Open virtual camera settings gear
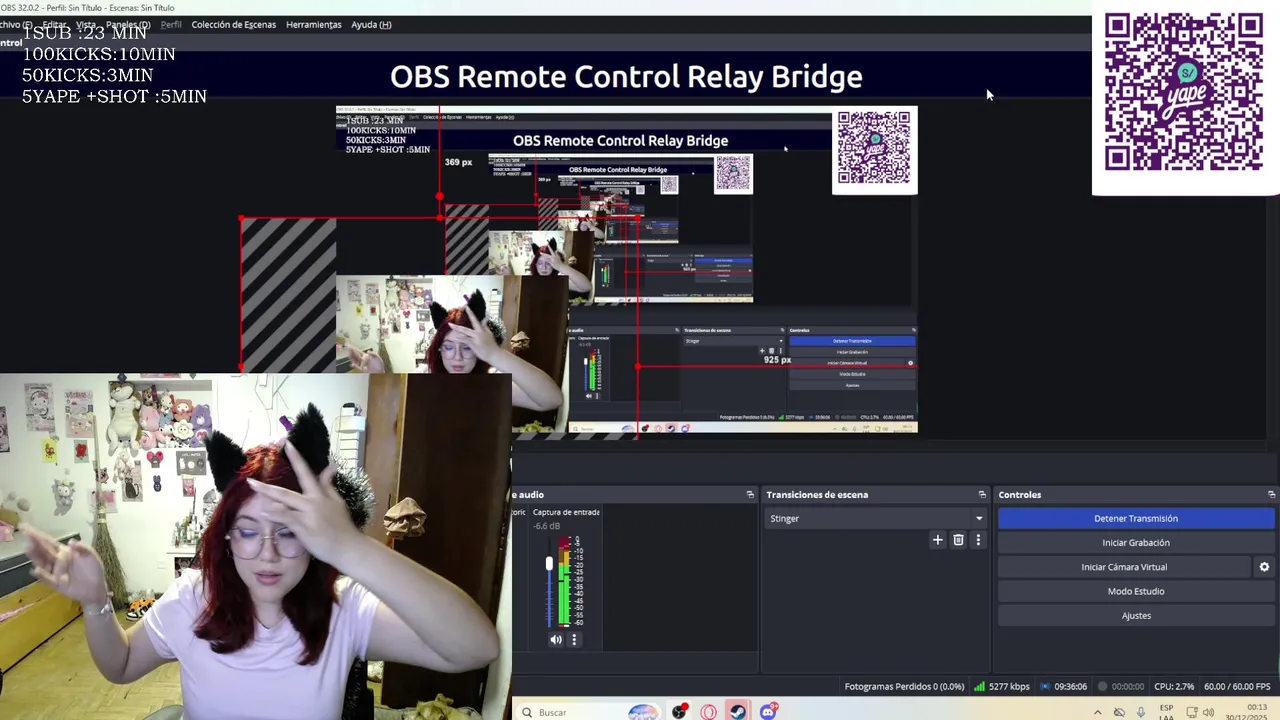This screenshot has width=1280, height=720. click(1264, 567)
